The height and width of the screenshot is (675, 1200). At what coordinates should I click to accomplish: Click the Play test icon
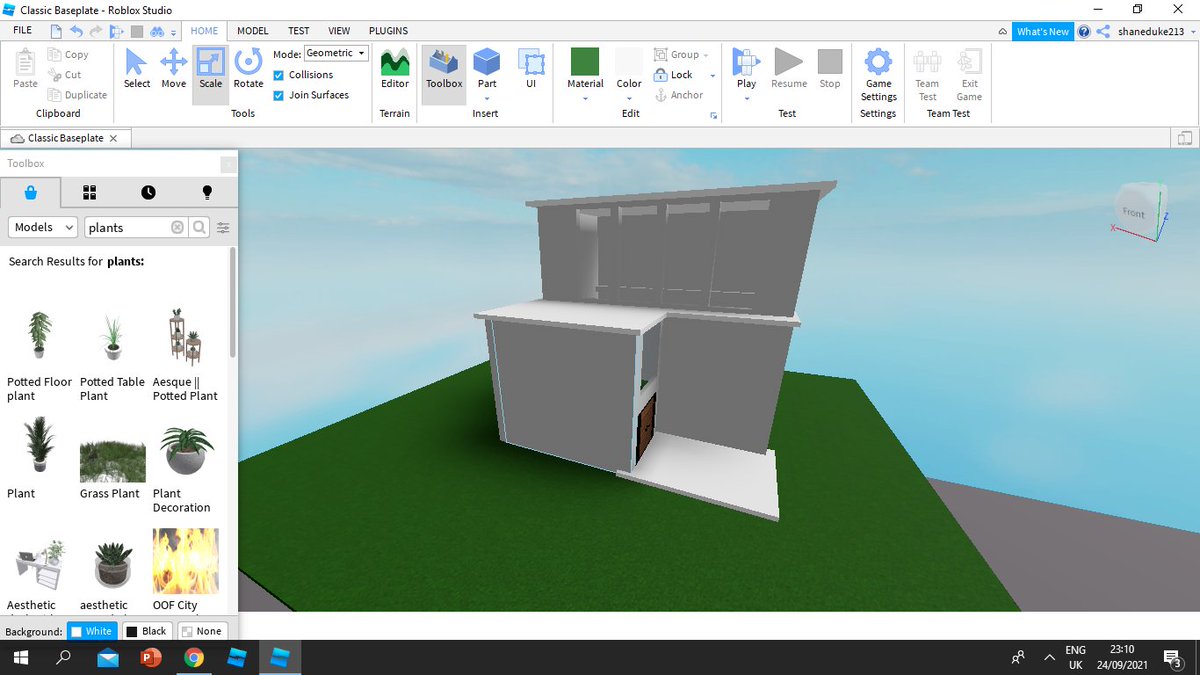click(746, 62)
